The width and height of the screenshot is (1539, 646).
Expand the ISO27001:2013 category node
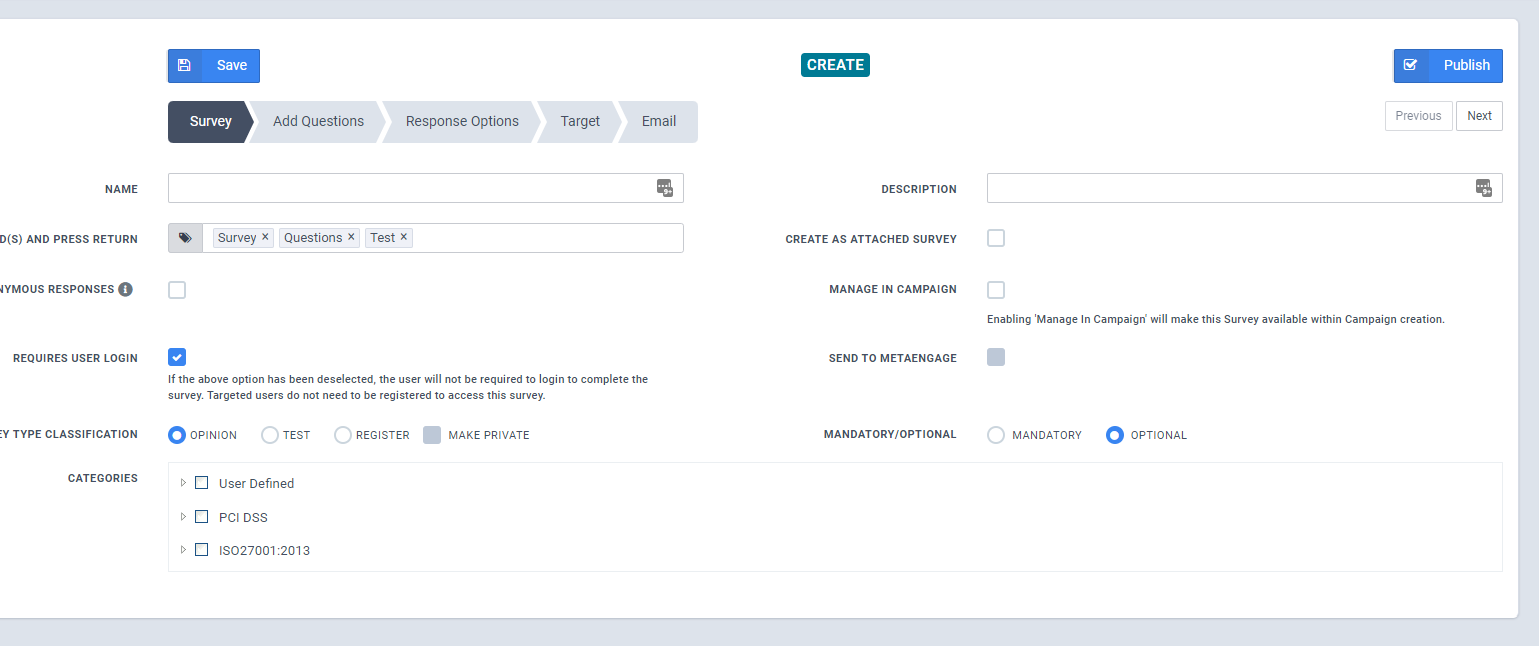183,550
